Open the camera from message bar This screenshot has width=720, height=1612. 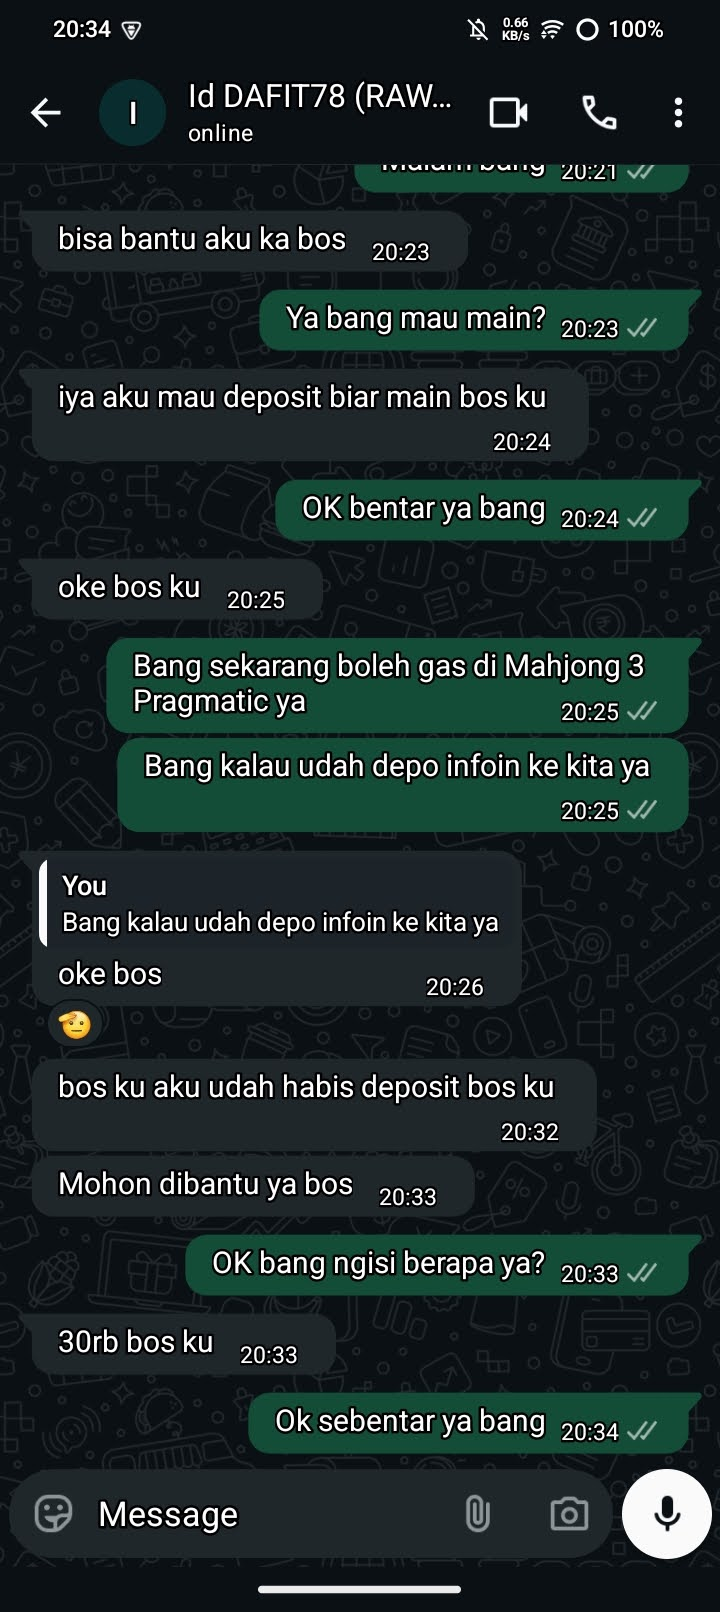pyautogui.click(x=569, y=1514)
